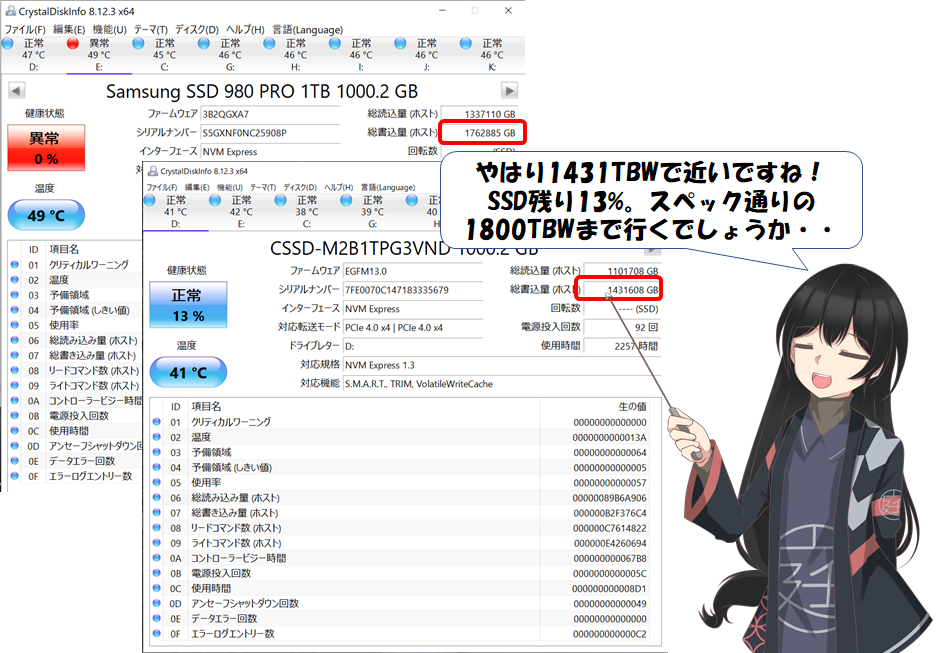Click total host writes 1762885 GB value

click(482, 133)
